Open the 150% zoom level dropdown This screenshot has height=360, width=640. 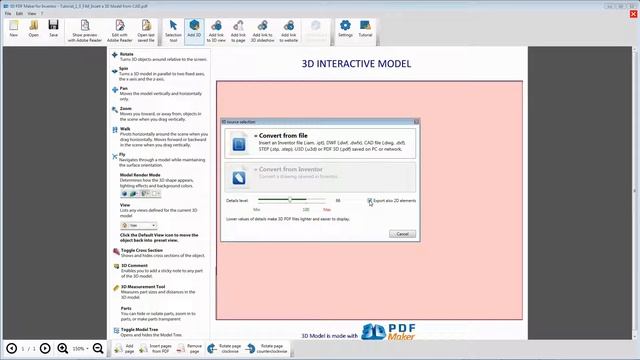pos(80,349)
